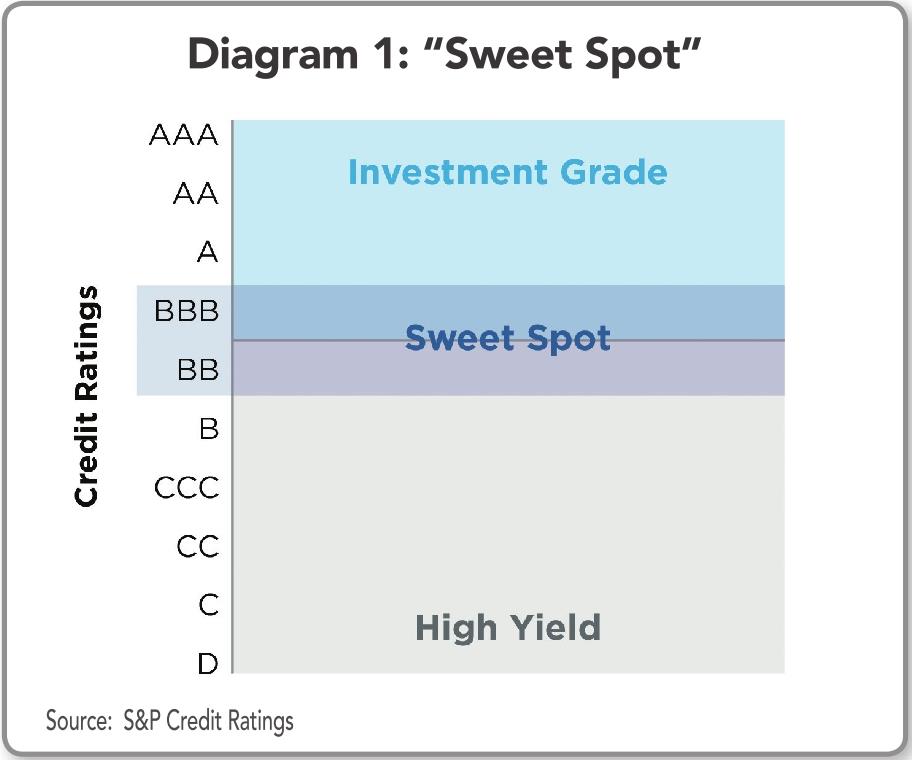Image resolution: width=912 pixels, height=760 pixels.
Task: Select the single C rating label
Action: coord(208,605)
